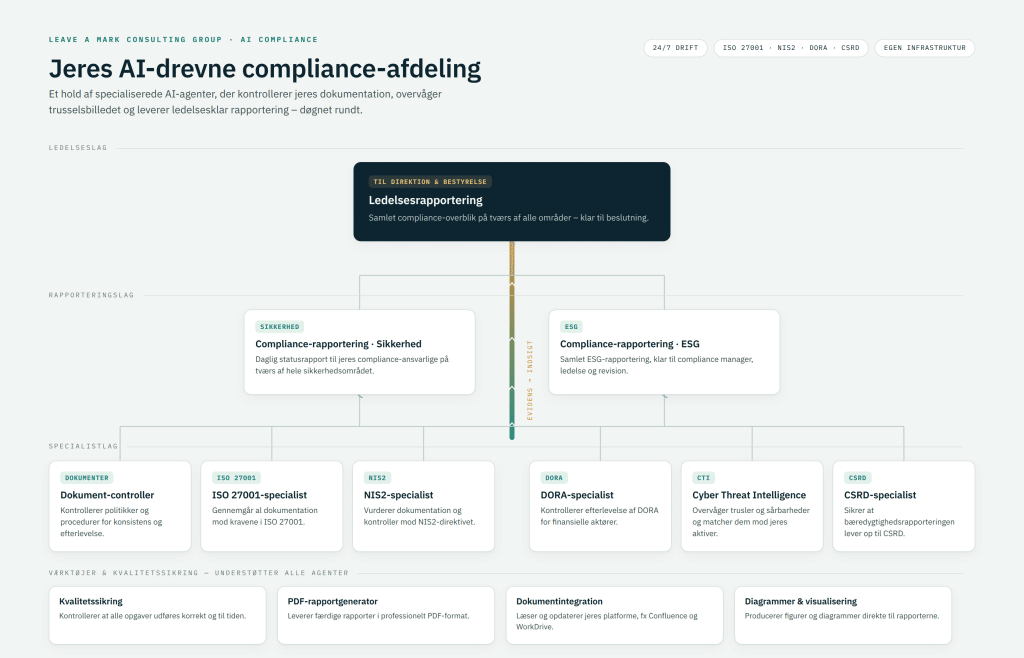Click the VÆRKTØJER & KVALITETSSIKRING section label

click(x=199, y=573)
